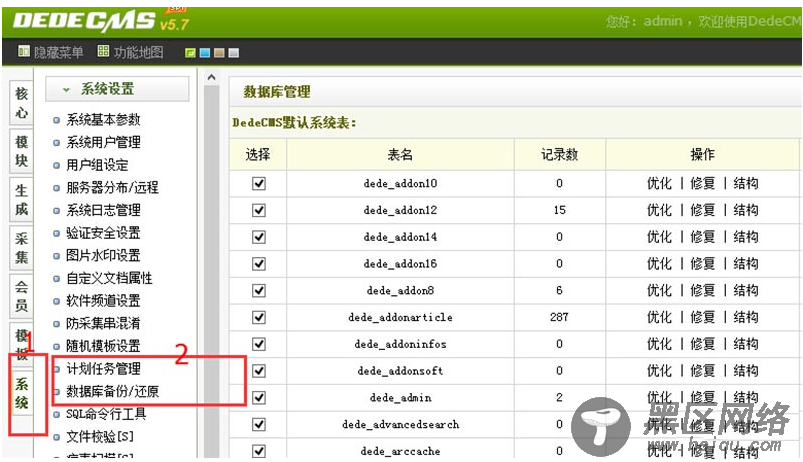The image size is (803, 462).
Task: Open 随机模板设置 page
Action: tap(103, 346)
